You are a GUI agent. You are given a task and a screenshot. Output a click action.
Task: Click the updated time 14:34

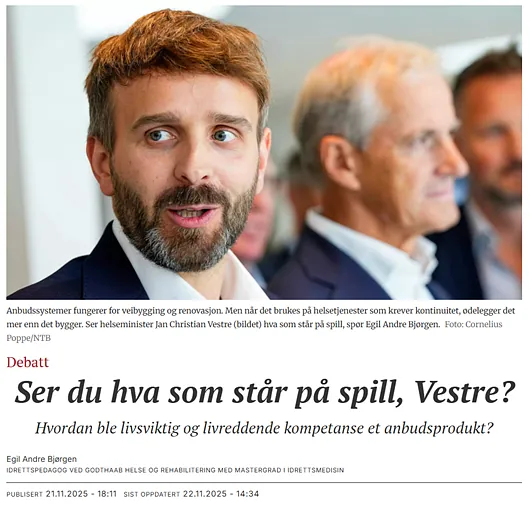(x=247, y=494)
